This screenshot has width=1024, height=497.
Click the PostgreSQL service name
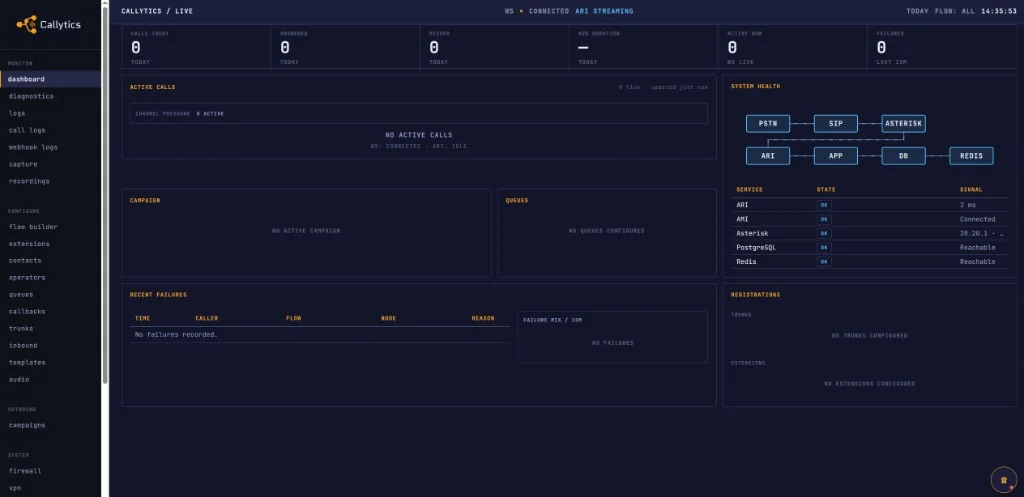pyautogui.click(x=756, y=248)
